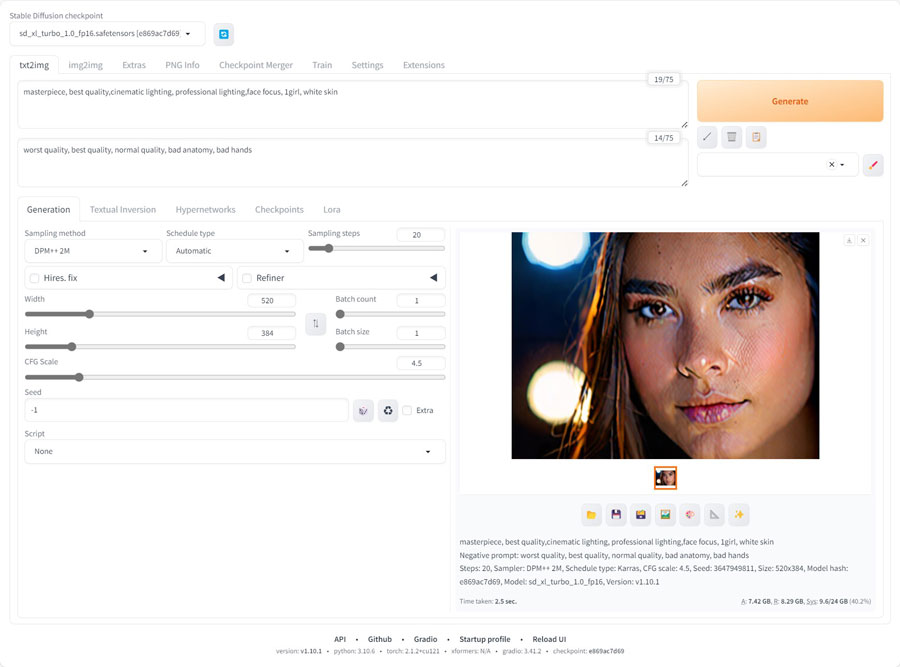Click the Reload UI link
This screenshot has height=667, width=900.
pyautogui.click(x=549, y=639)
